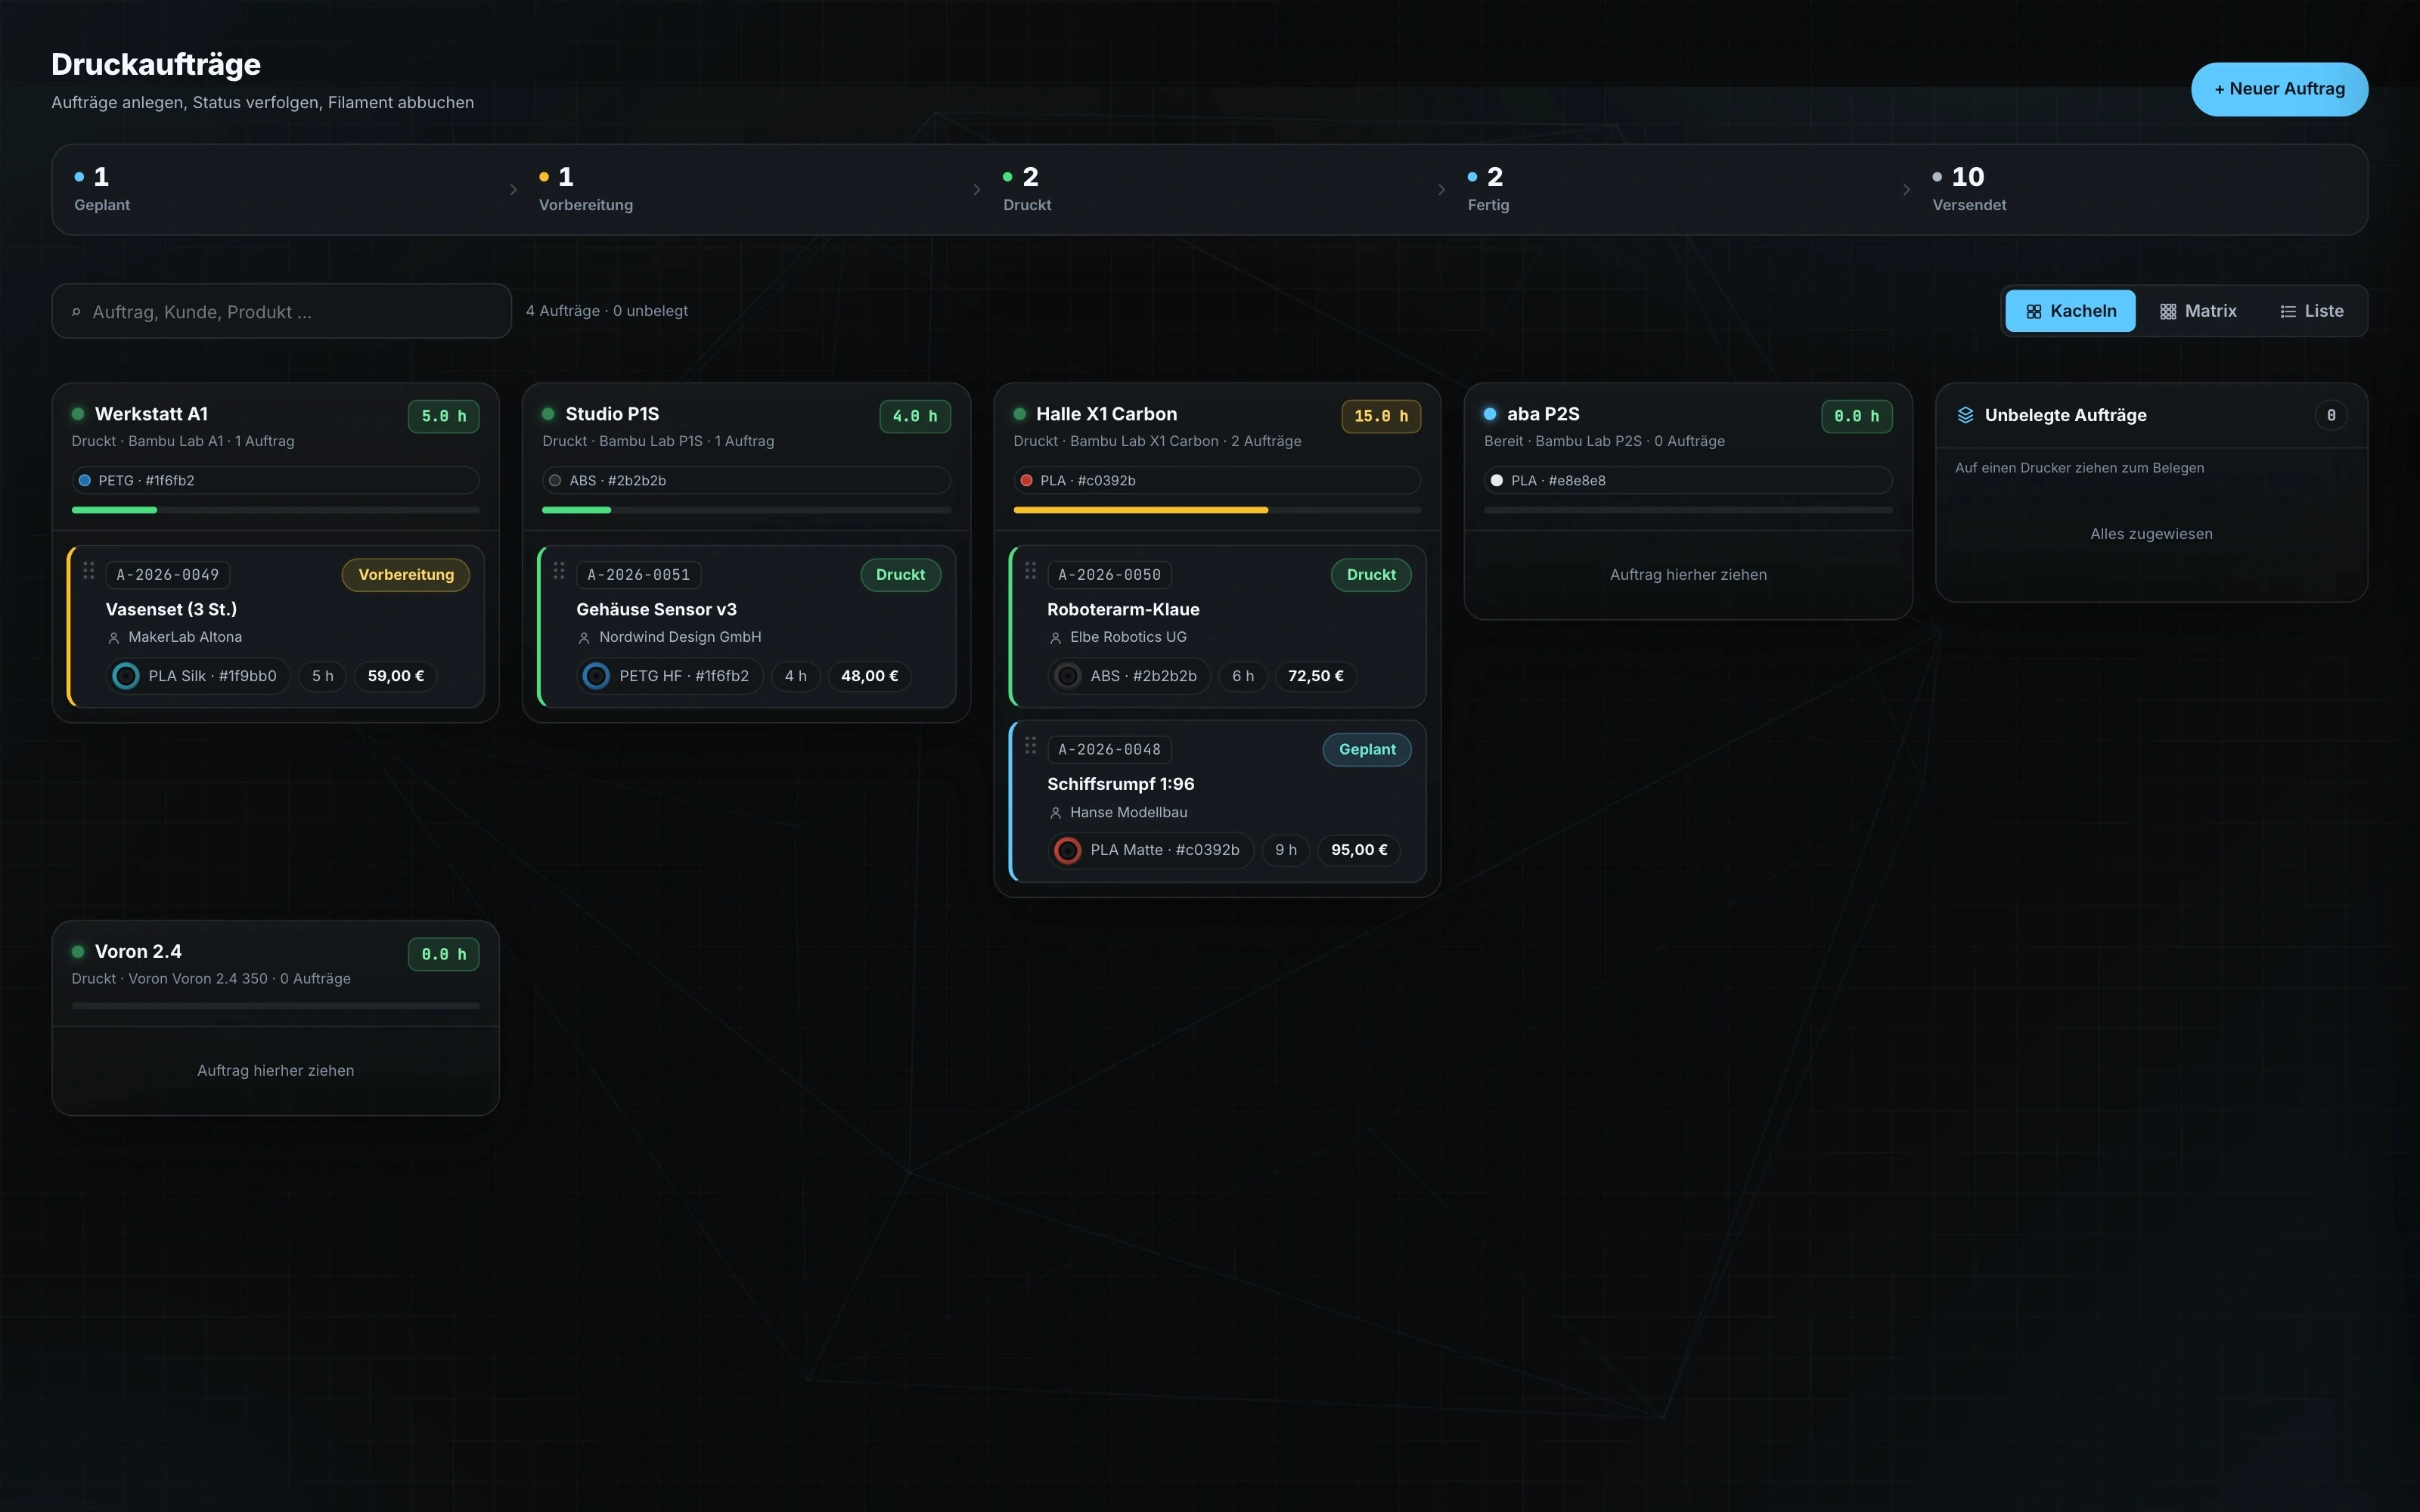Click the PETG HF filament spool icon
This screenshot has width=2420, height=1512.
click(x=596, y=676)
